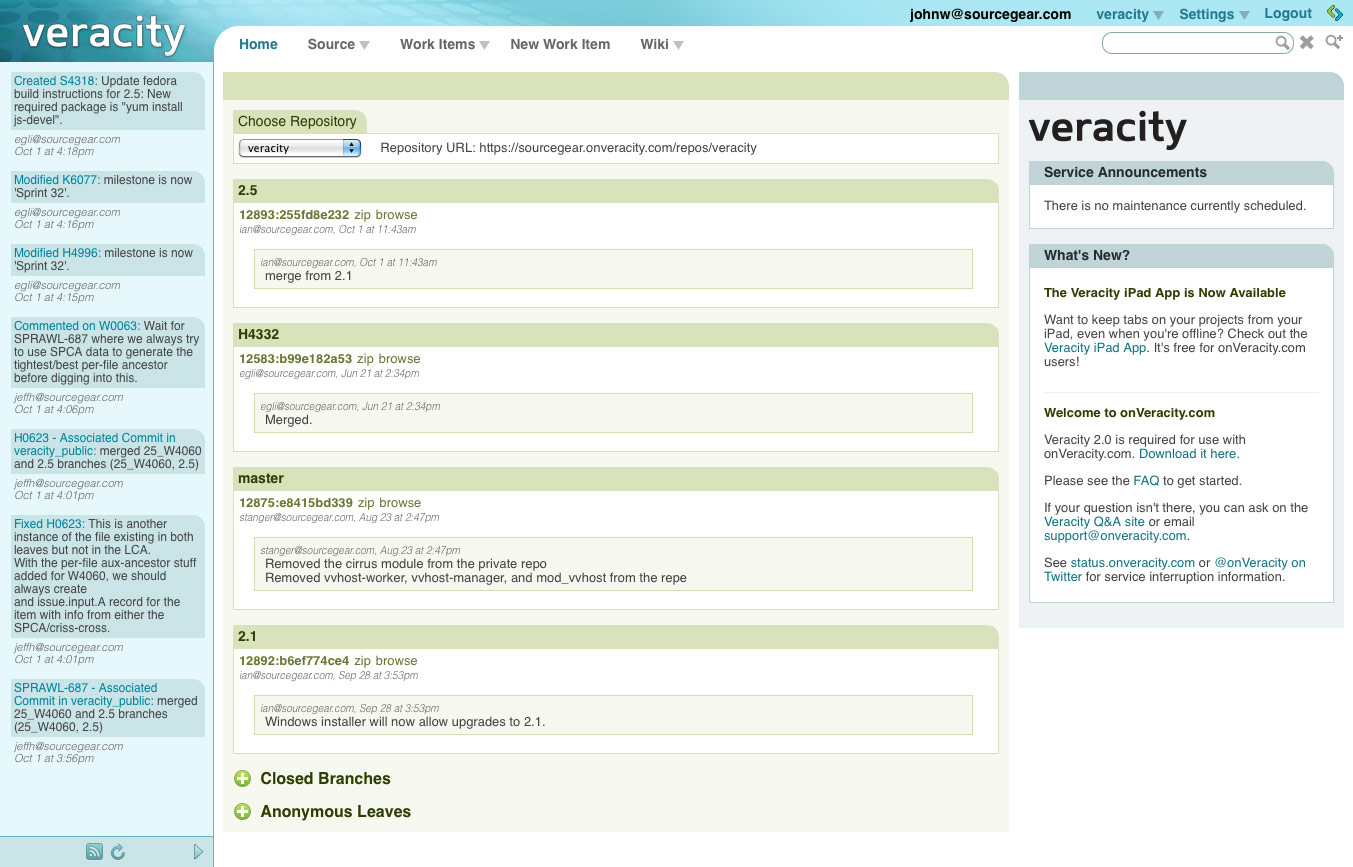Click into the search input field
Image resolution: width=1353 pixels, height=867 pixels.
coord(1187,43)
